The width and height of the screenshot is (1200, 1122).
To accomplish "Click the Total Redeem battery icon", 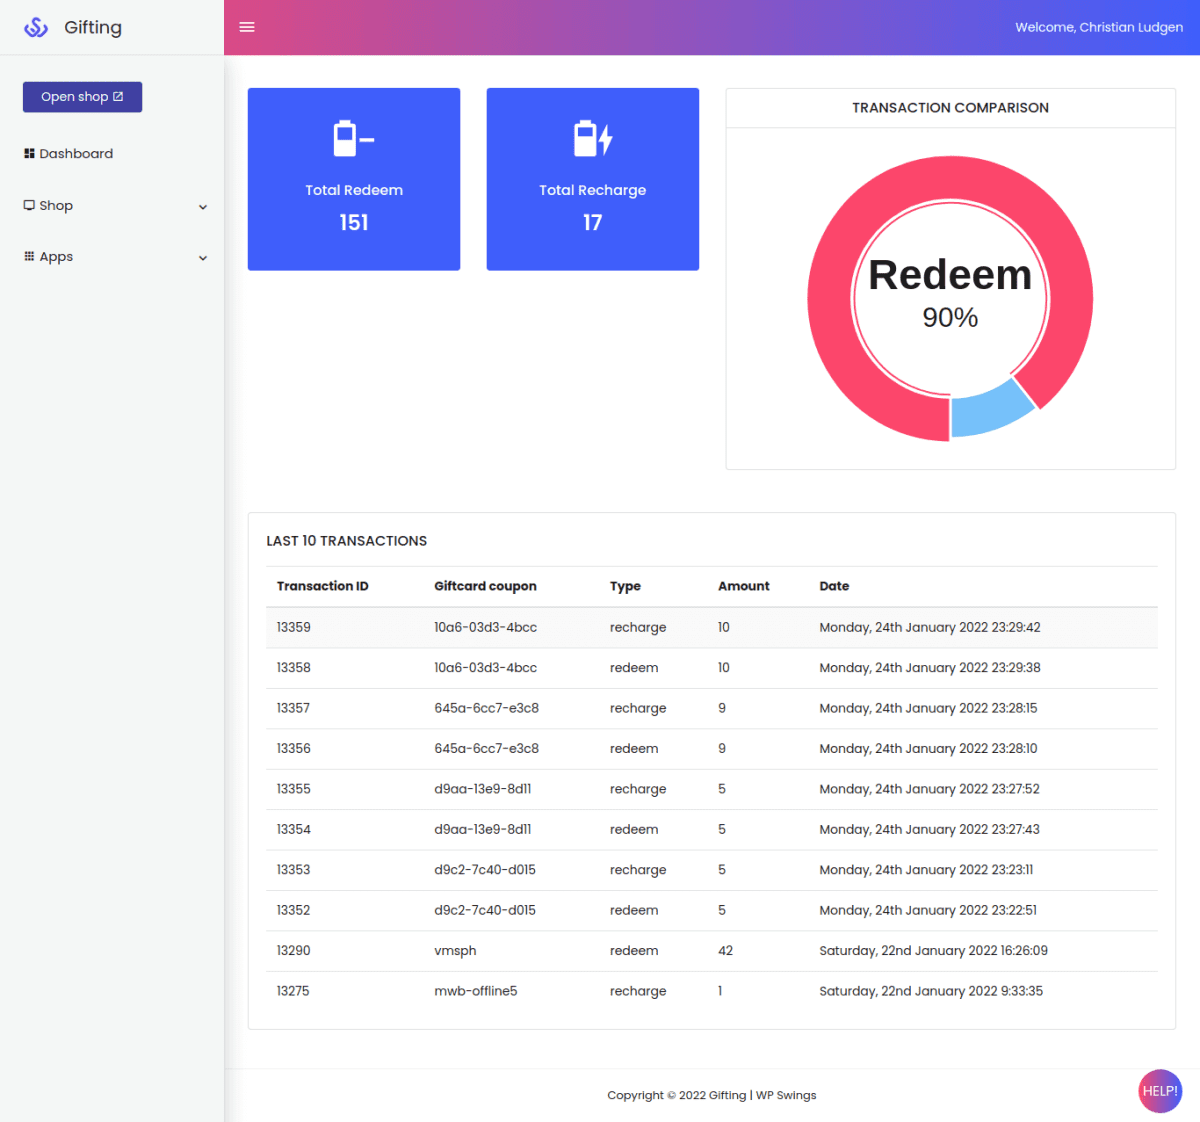I will pyautogui.click(x=353, y=139).
